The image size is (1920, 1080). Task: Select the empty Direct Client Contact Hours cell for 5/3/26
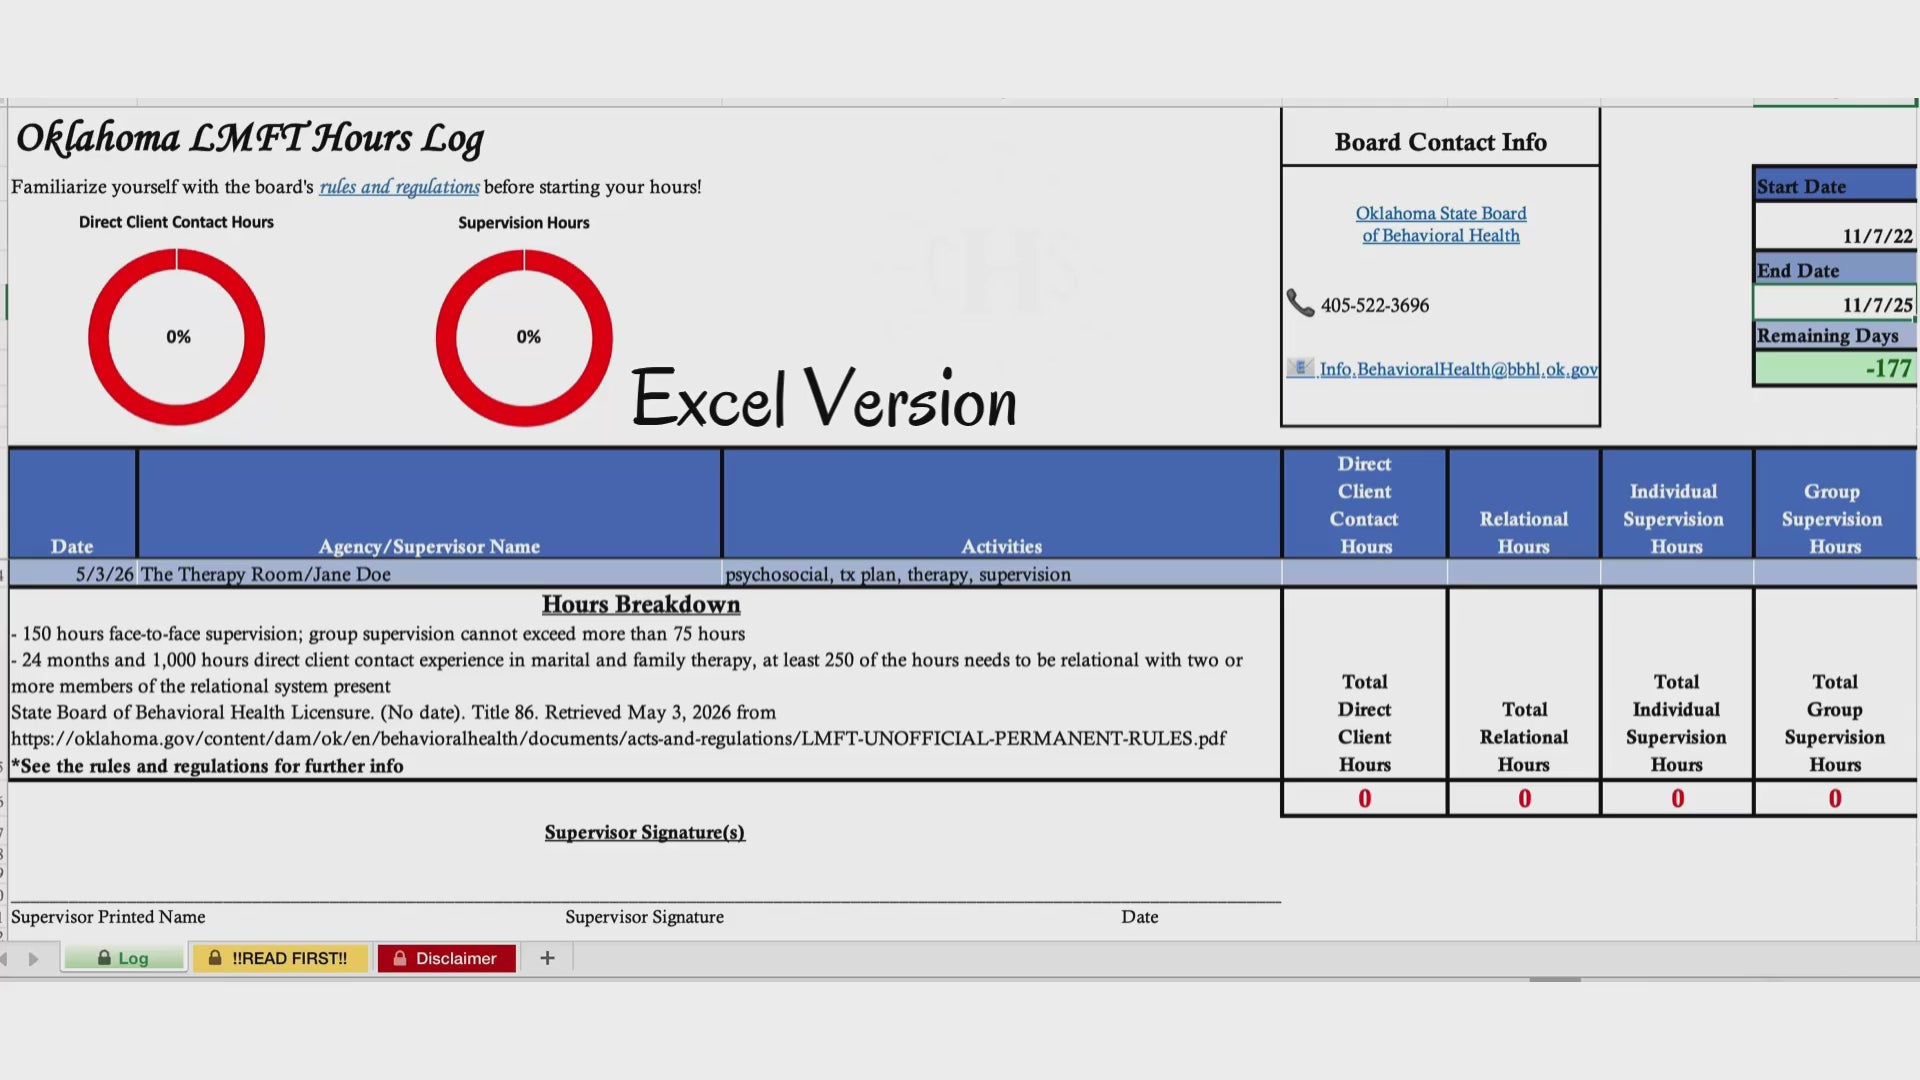[x=1365, y=574]
